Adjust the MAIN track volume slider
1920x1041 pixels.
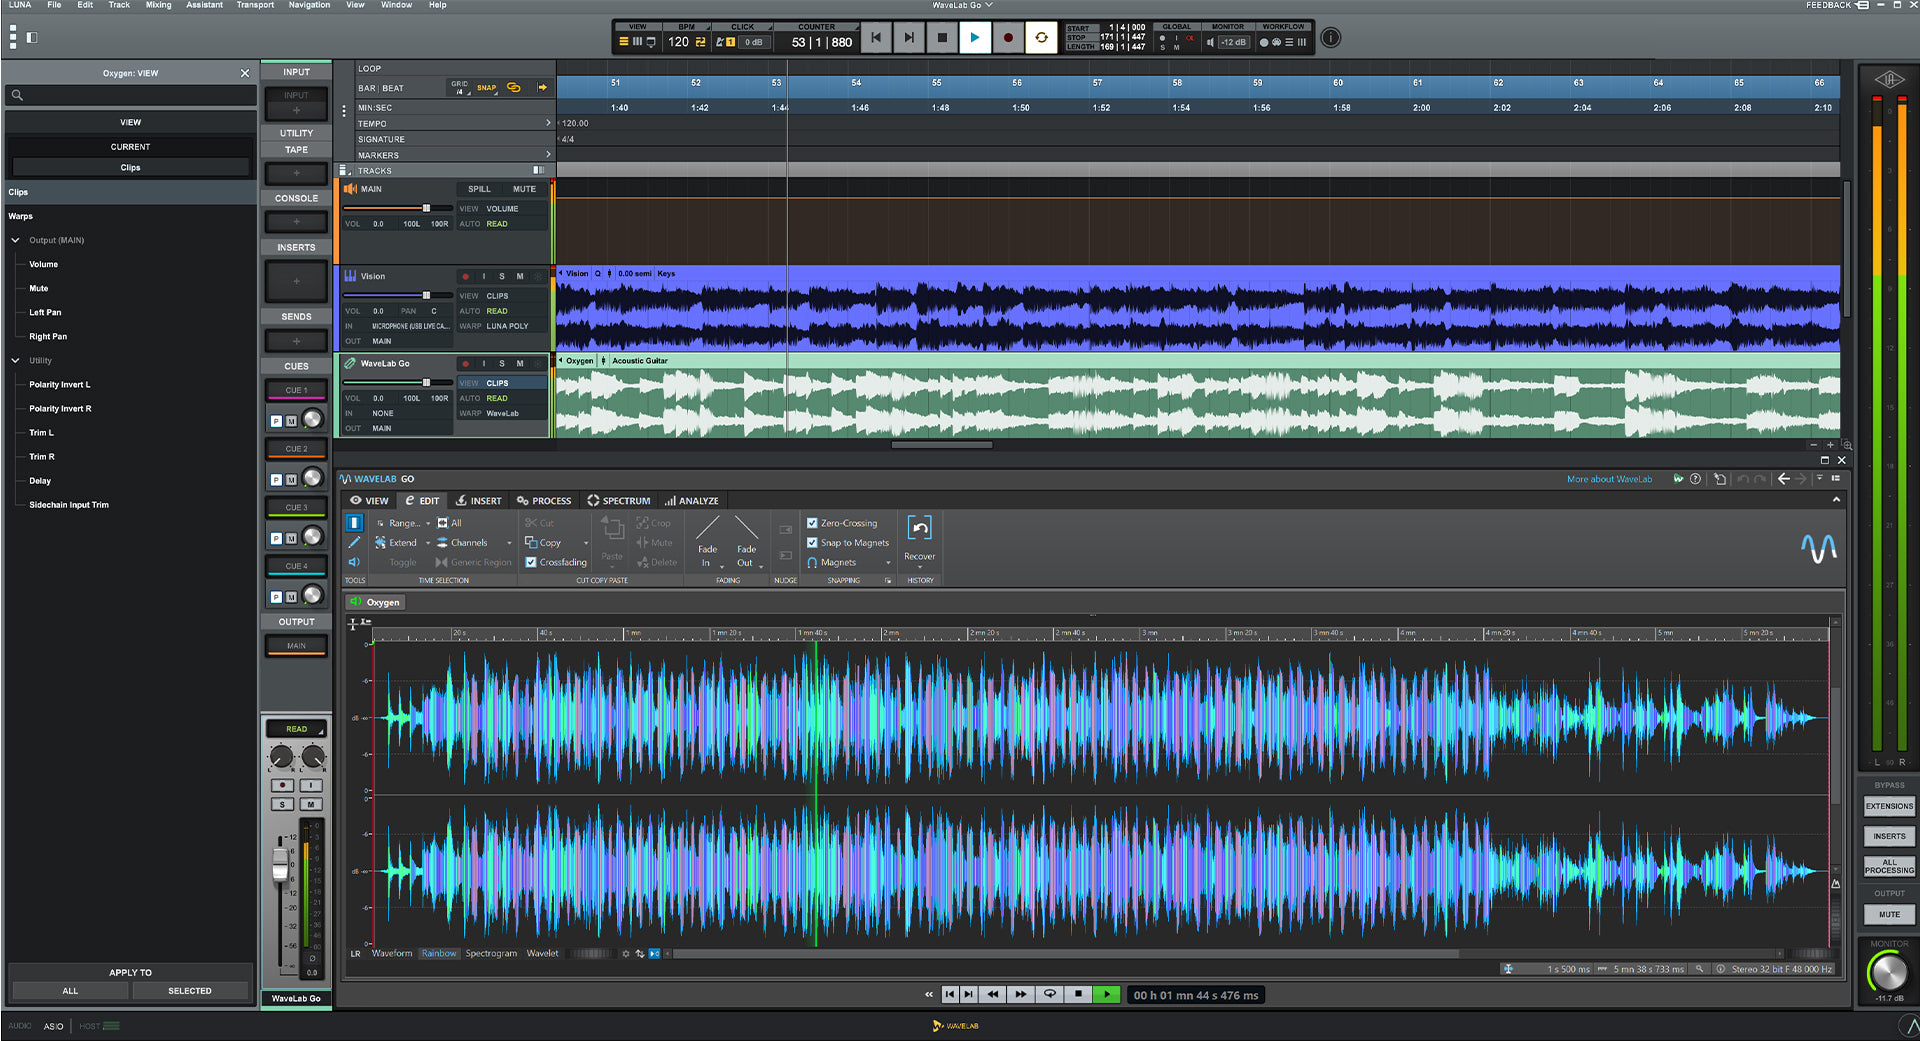pyautogui.click(x=426, y=208)
